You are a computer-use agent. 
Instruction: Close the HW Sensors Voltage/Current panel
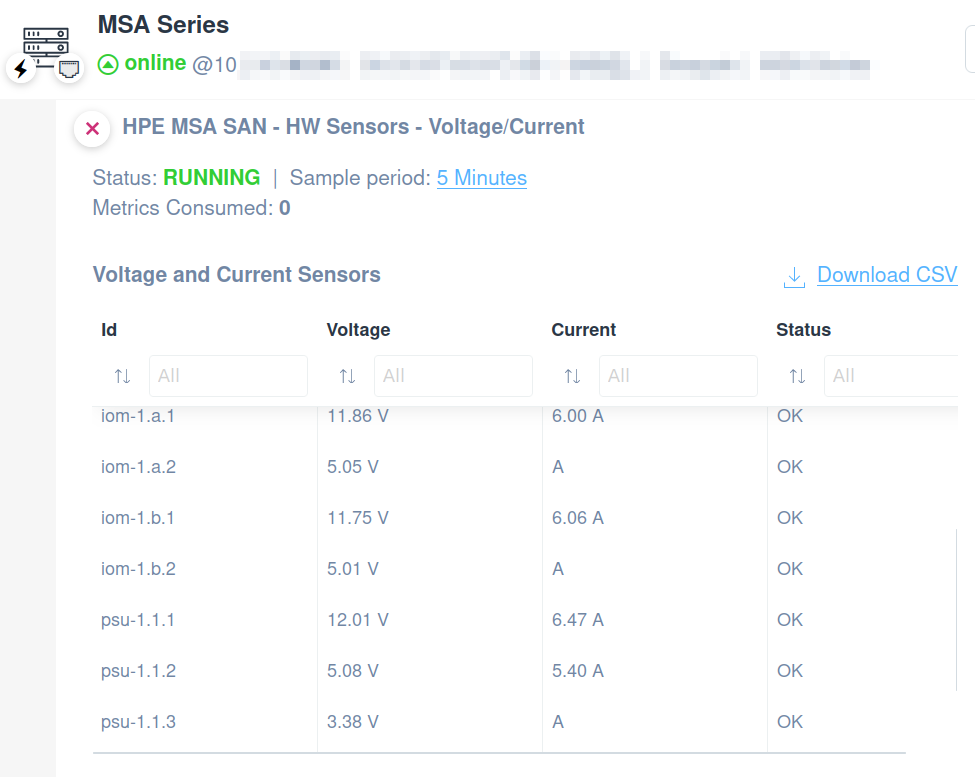pos(93,129)
